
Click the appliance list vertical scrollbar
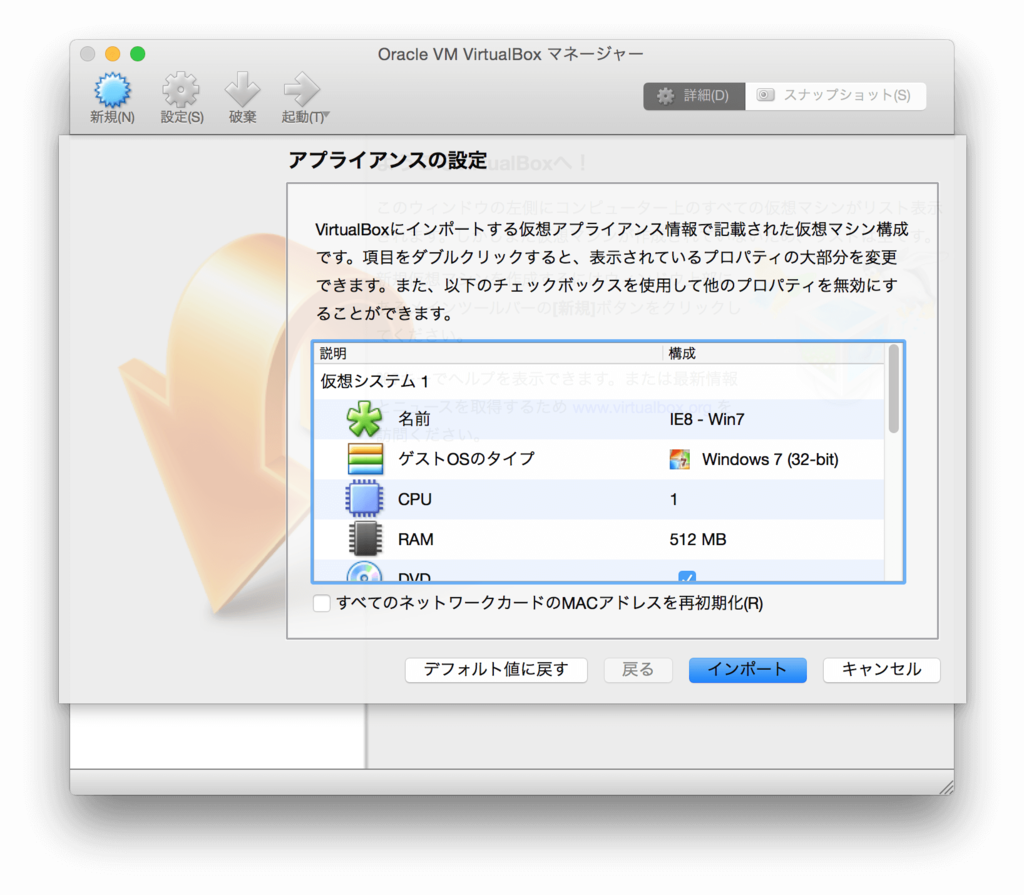tap(893, 389)
